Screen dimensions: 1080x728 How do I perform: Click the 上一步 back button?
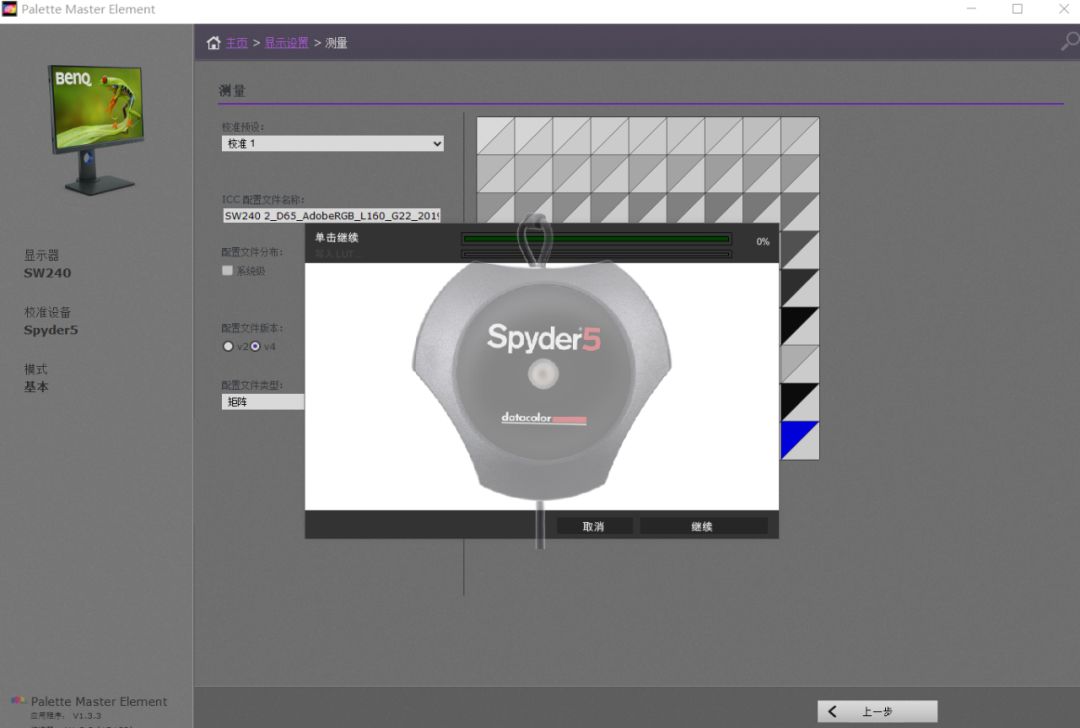point(877,711)
